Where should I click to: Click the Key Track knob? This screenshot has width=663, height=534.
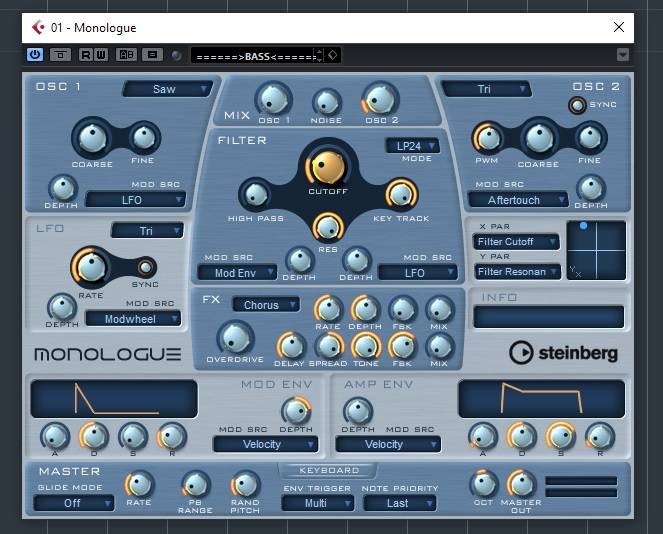pyautogui.click(x=401, y=194)
